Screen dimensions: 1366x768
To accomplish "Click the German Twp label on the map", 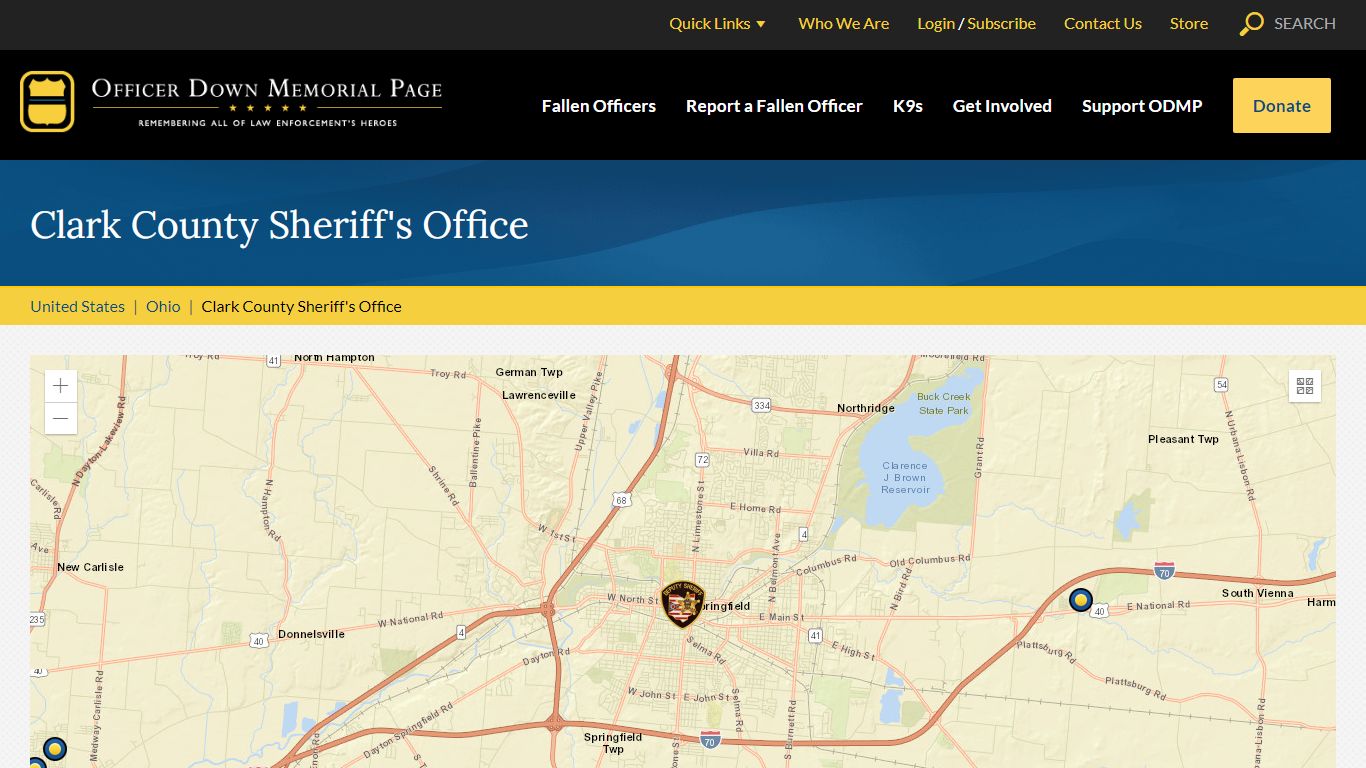I will tap(529, 372).
